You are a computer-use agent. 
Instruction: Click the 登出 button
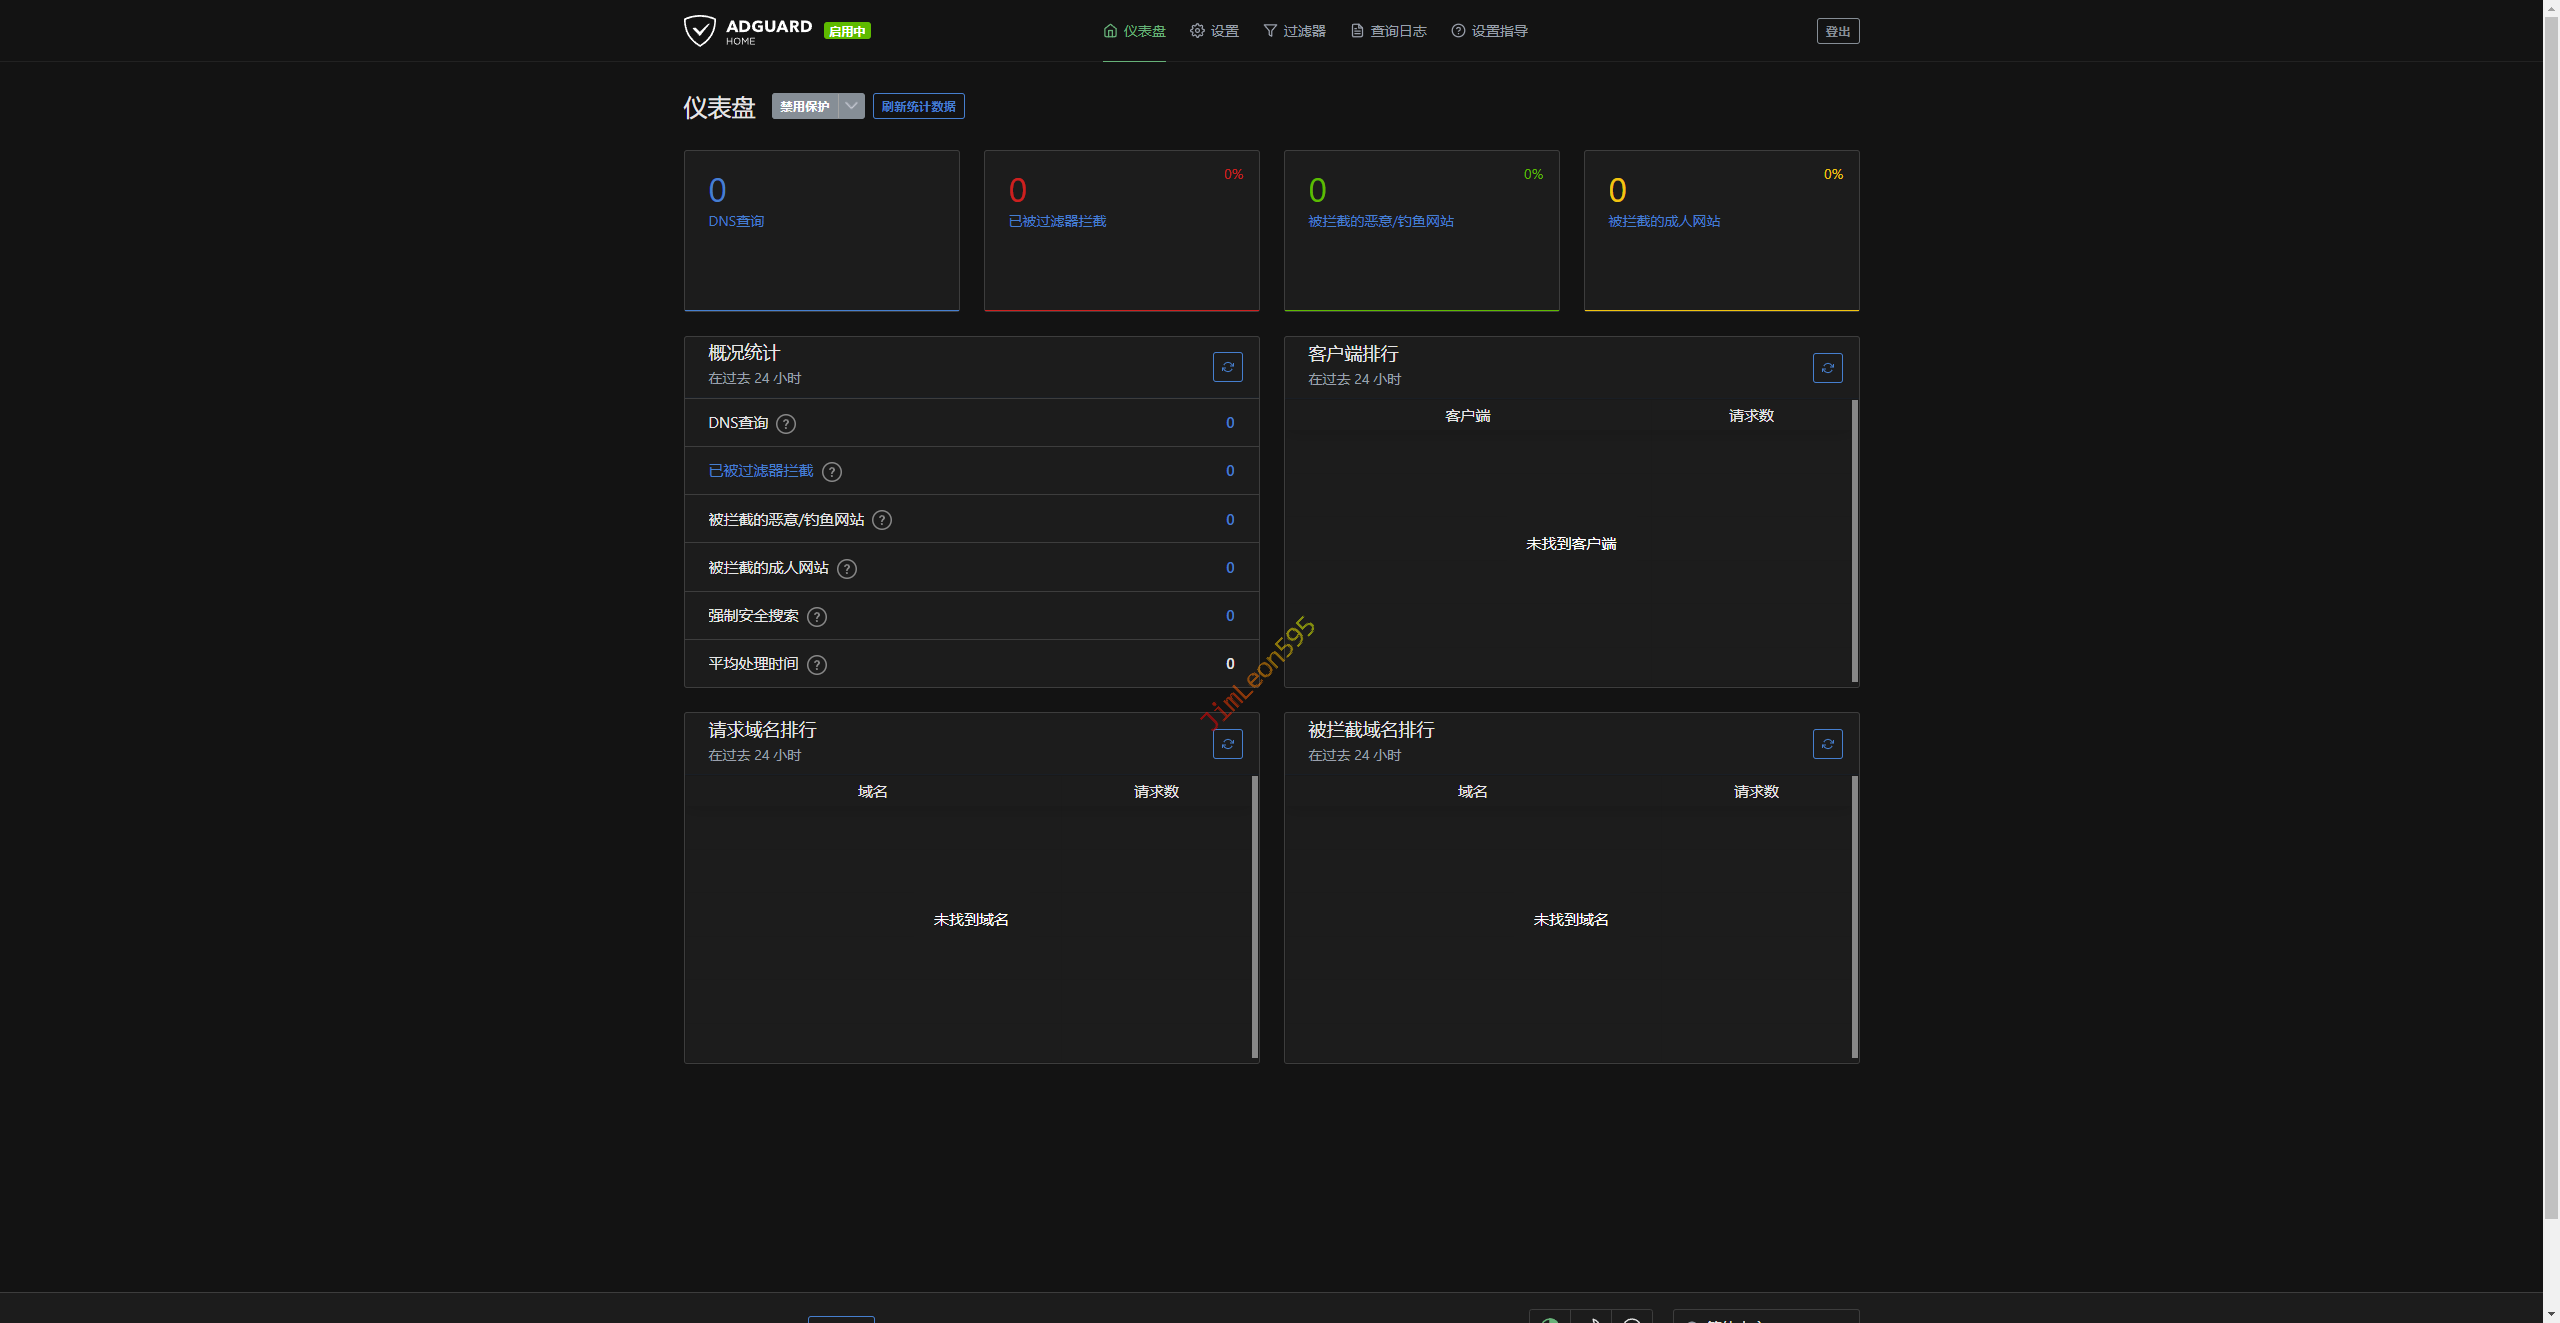click(x=1837, y=31)
